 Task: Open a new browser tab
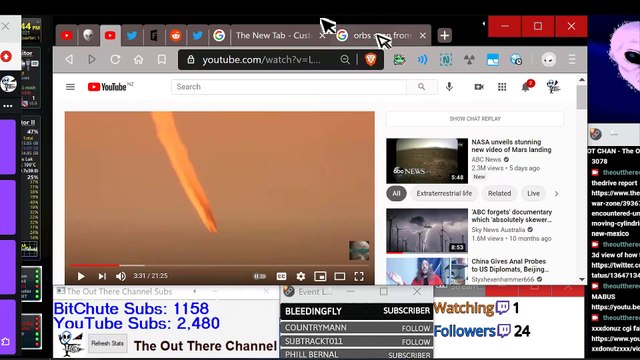(x=444, y=36)
